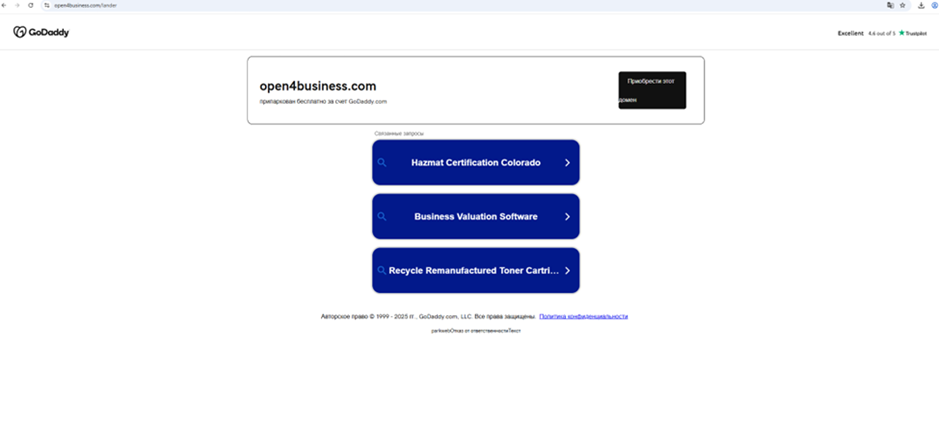Viewport: 939px width, 422px height.
Task: Click chevron arrow on Recycle Remanufactured Toner card
Action: pos(567,271)
